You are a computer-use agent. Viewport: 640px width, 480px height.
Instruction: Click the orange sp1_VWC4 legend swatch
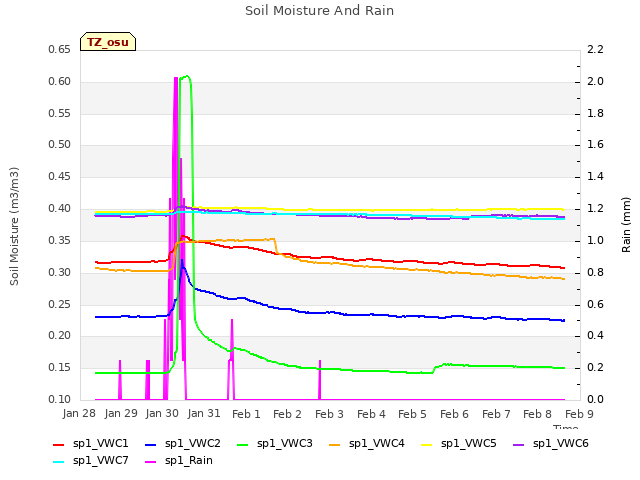335,444
